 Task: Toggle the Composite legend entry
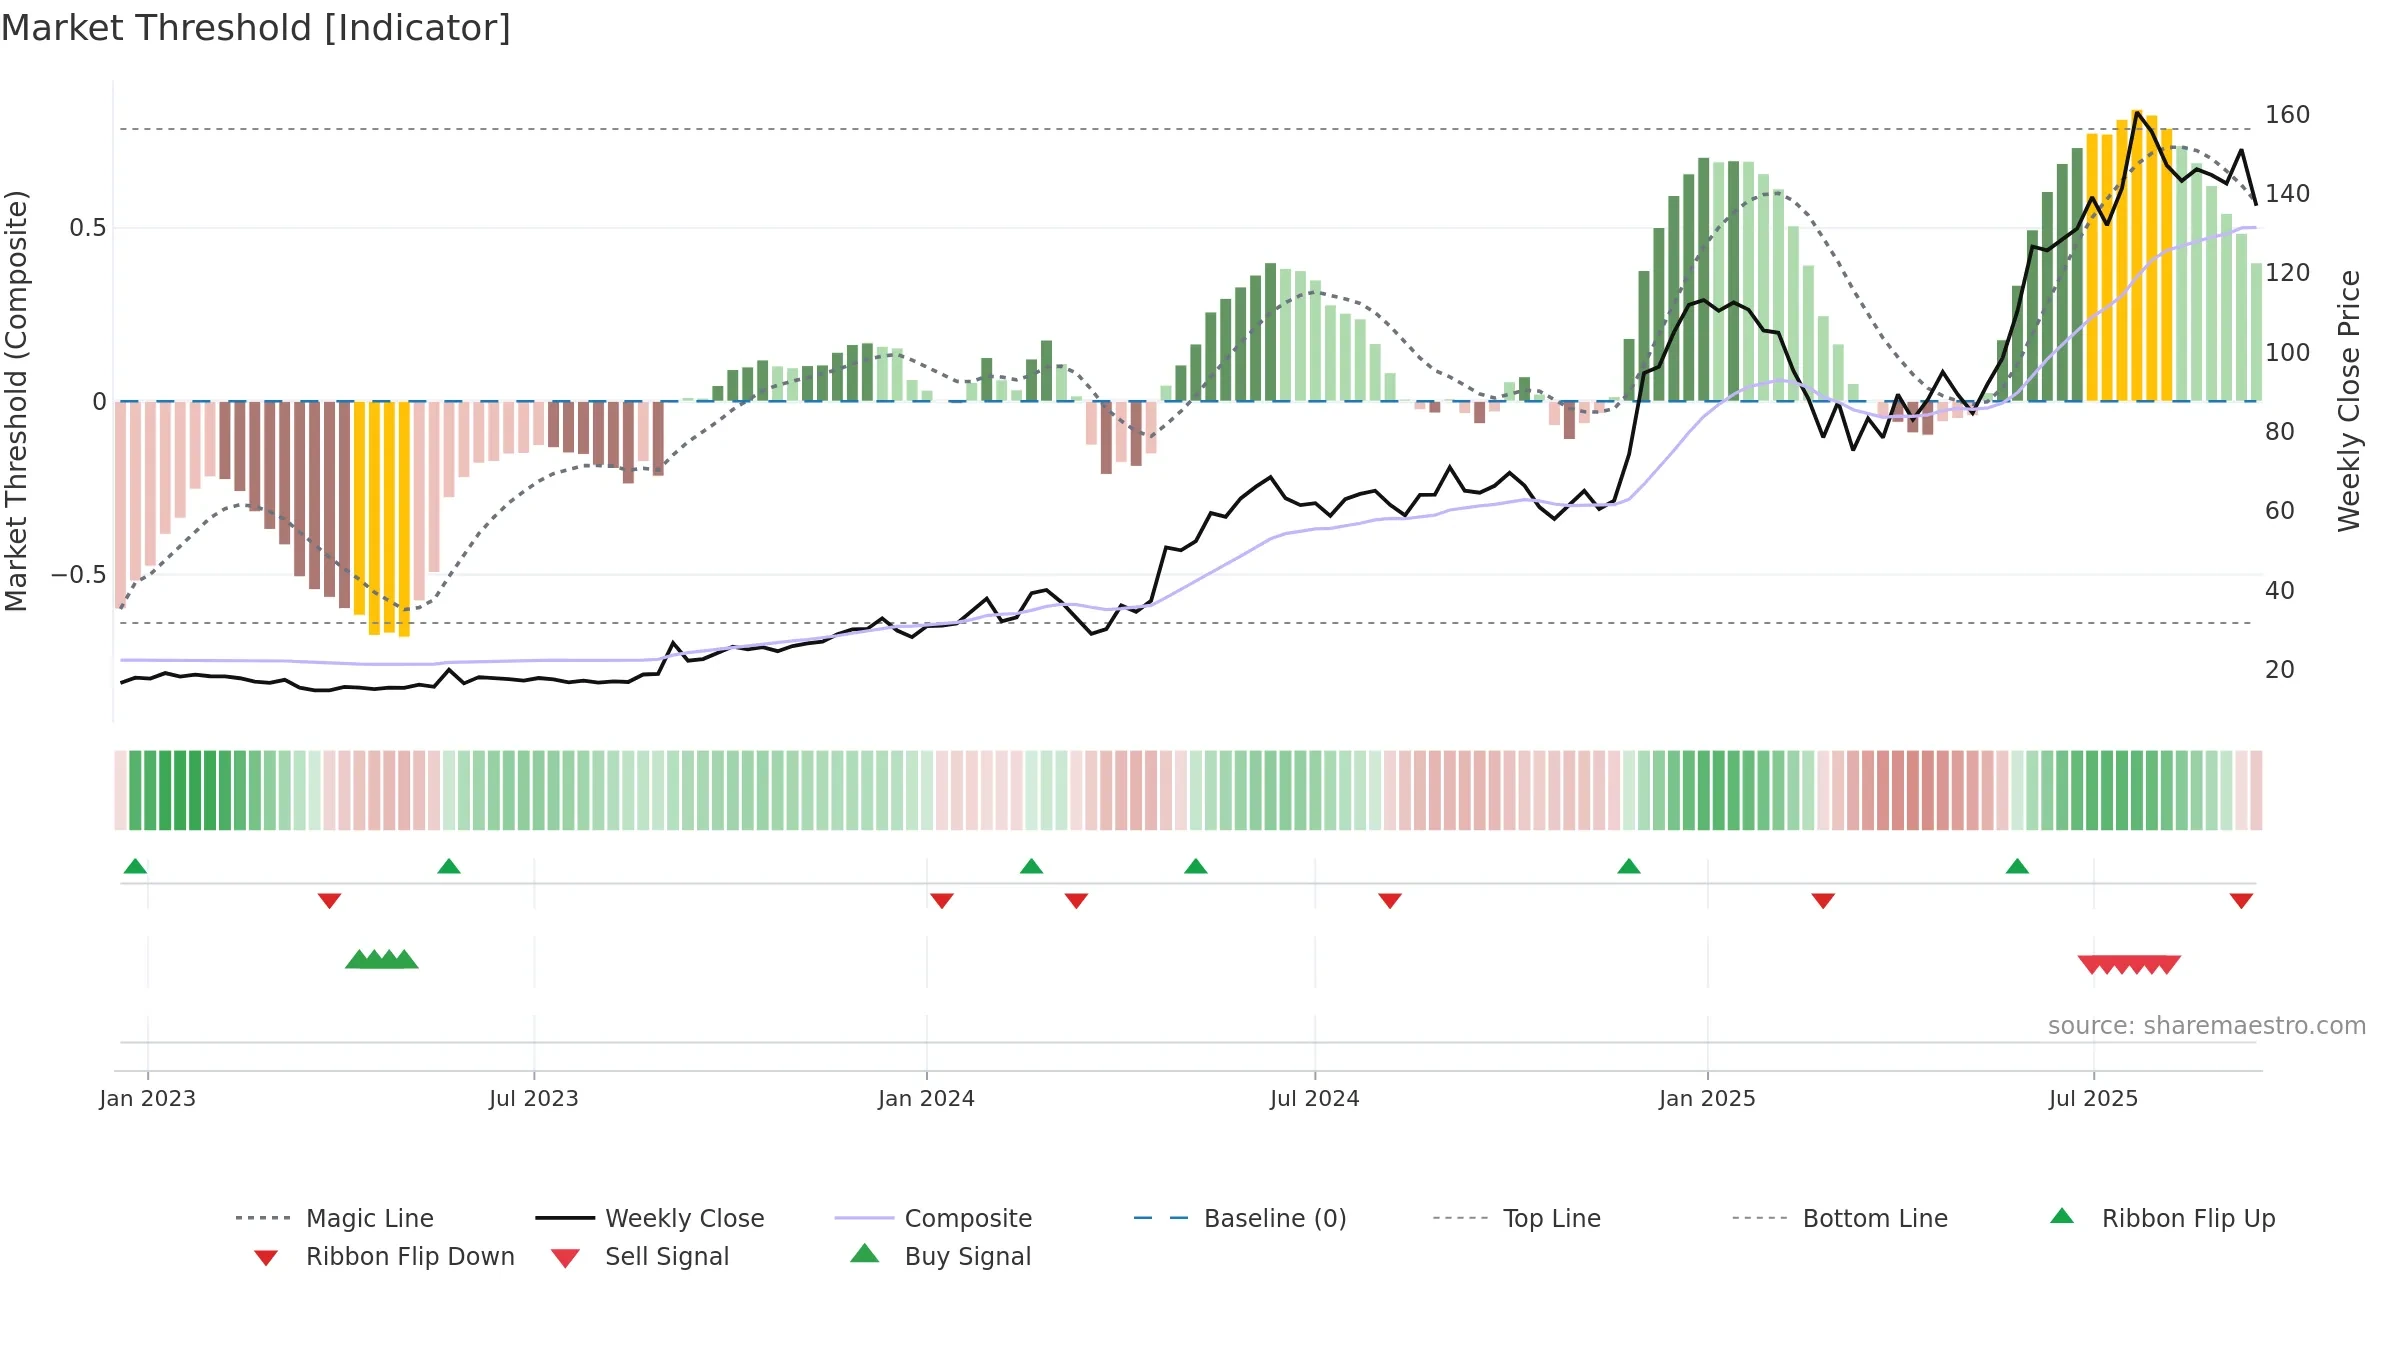[933, 1218]
